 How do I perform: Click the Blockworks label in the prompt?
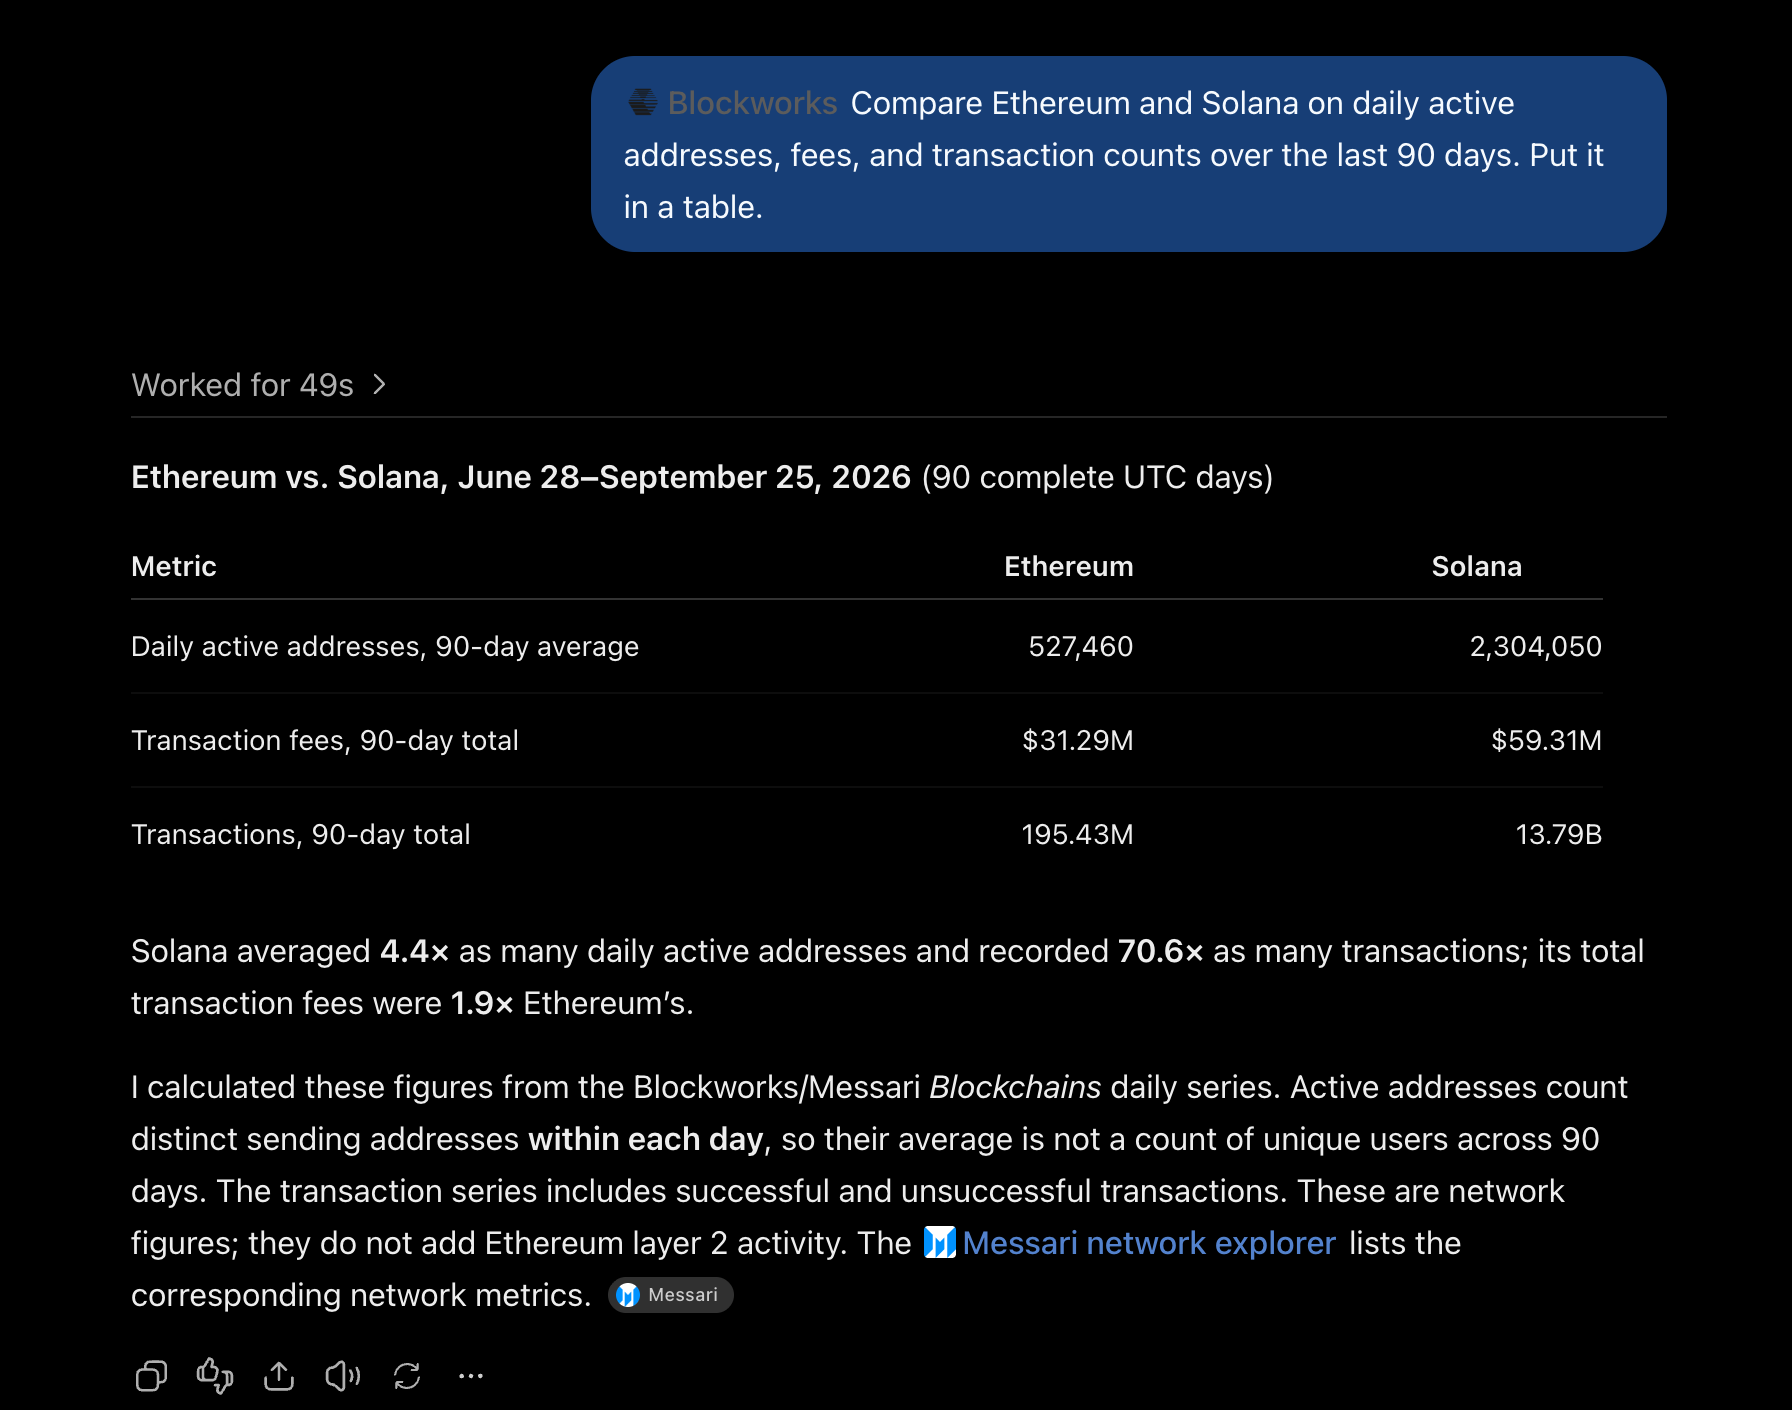point(752,103)
